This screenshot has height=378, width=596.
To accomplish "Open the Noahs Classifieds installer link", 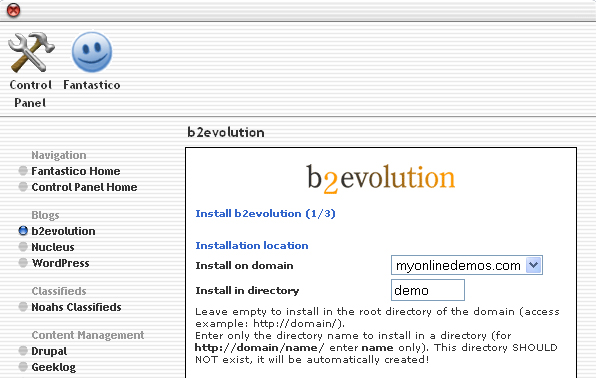I will (76, 307).
